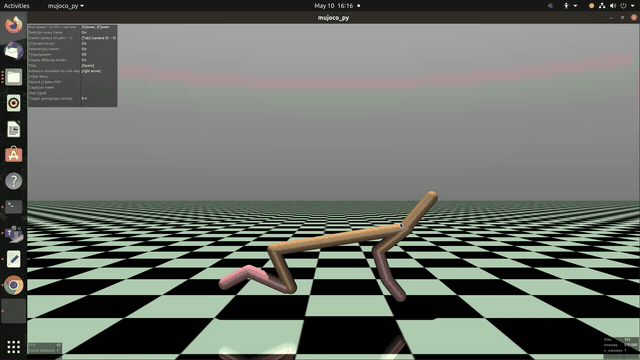Open the accessibility menu icon
The height and width of the screenshot is (360, 640).
[x=566, y=6]
